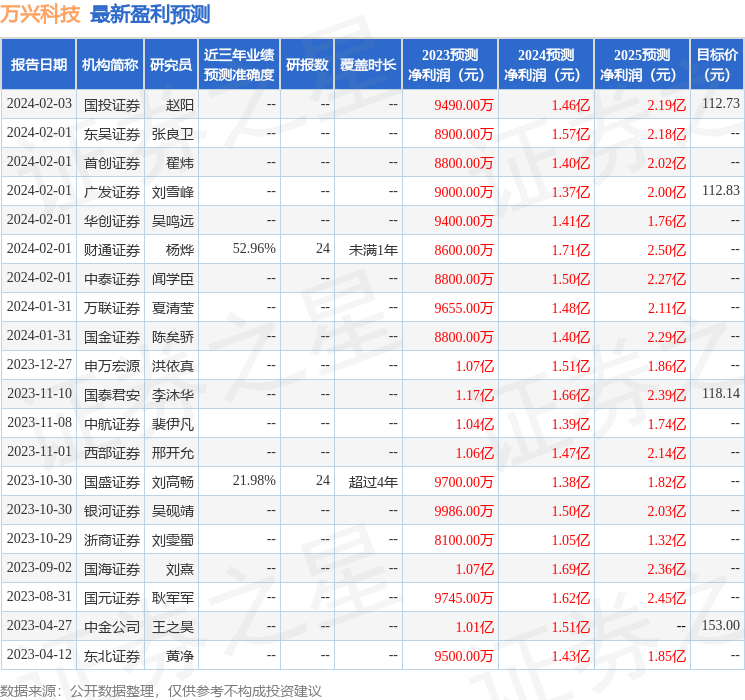Click the 报告日期 column header

(38, 65)
